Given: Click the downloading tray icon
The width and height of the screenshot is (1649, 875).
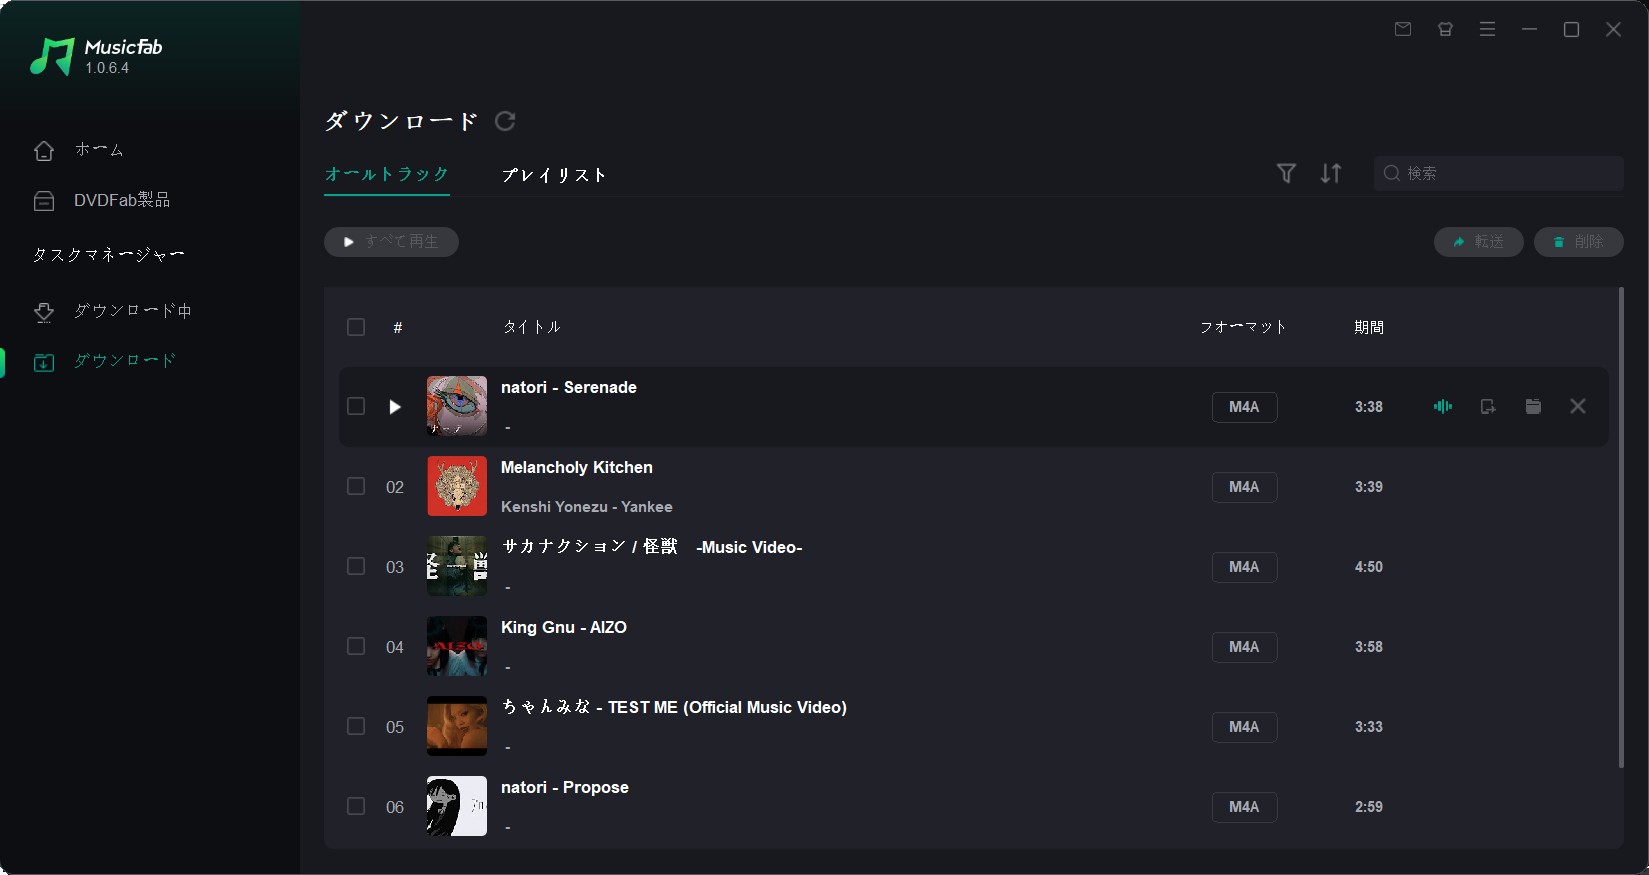Looking at the screenshot, I should 44,312.
